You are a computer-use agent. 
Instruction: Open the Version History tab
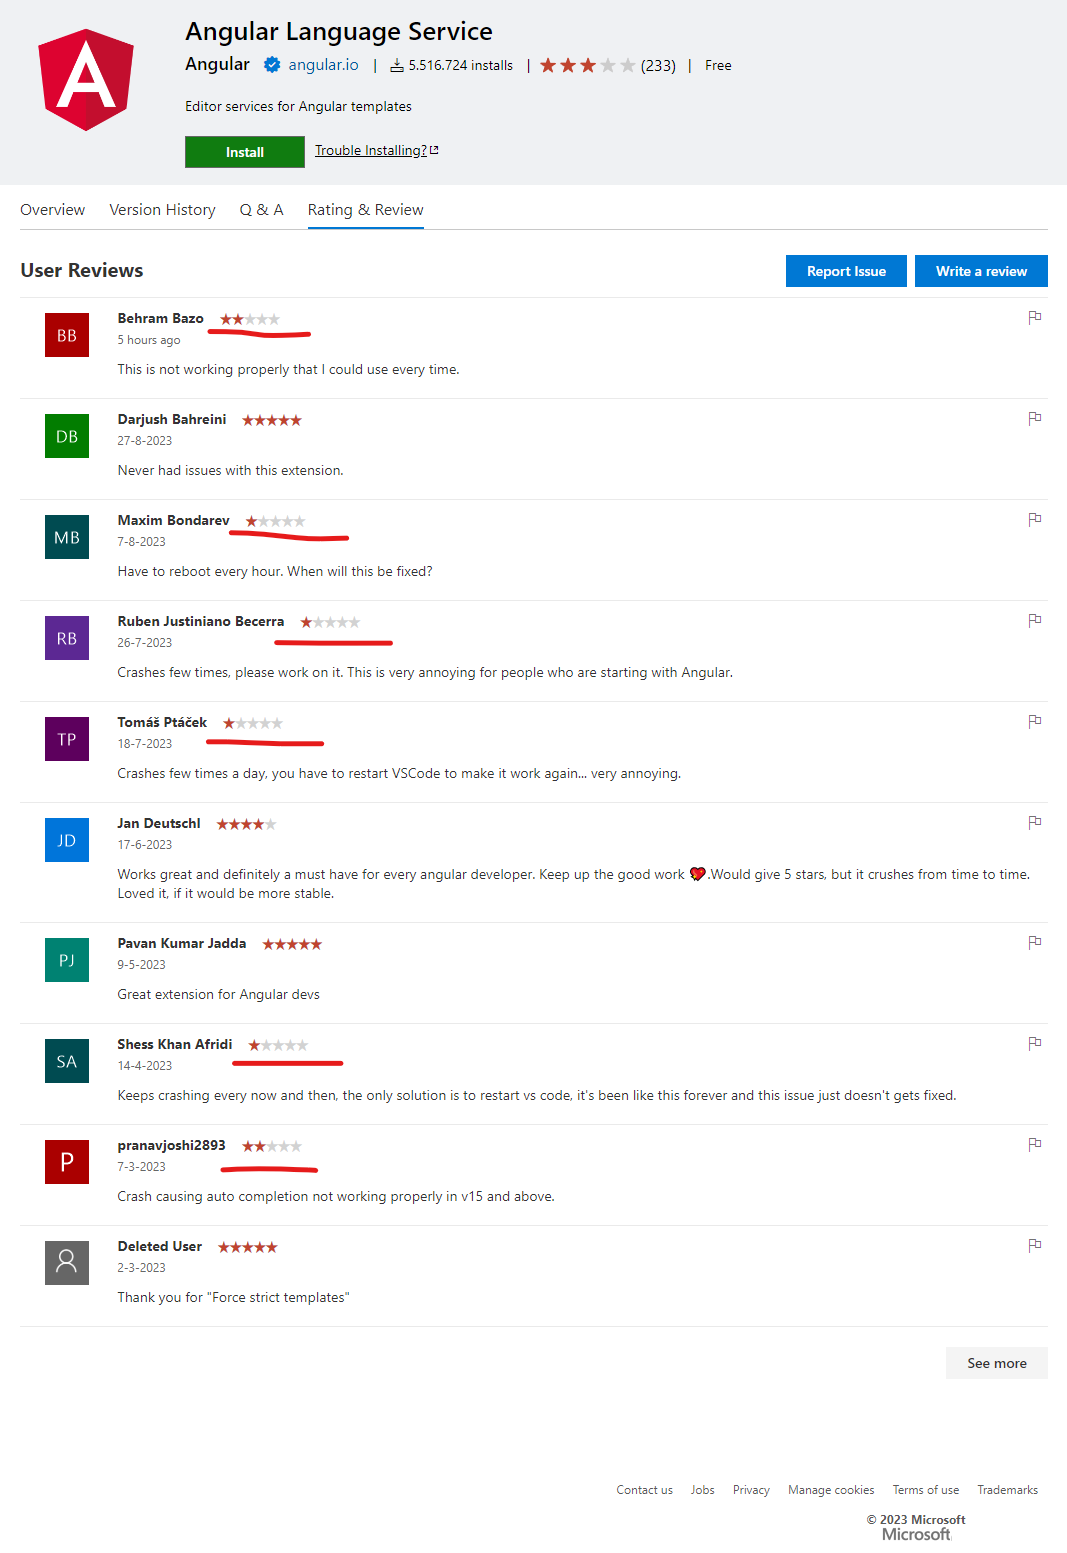pyautogui.click(x=161, y=210)
